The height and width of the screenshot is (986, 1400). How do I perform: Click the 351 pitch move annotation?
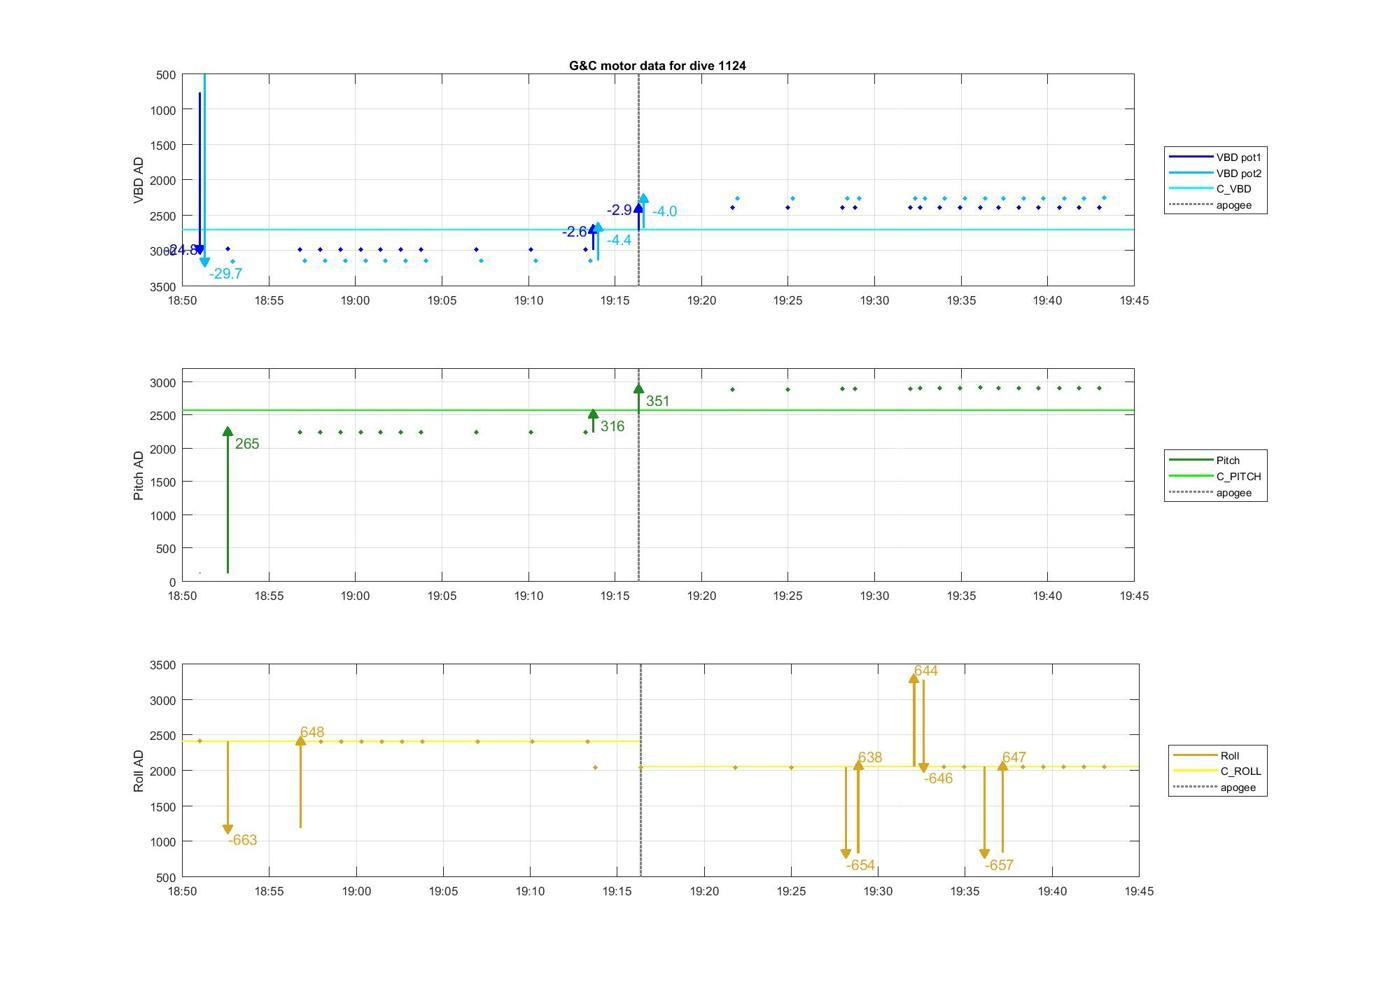point(657,401)
